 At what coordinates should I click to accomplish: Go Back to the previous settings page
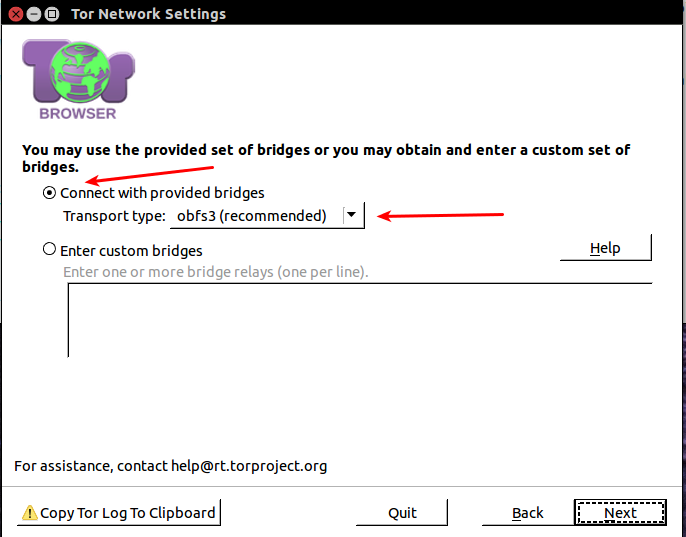[527, 513]
